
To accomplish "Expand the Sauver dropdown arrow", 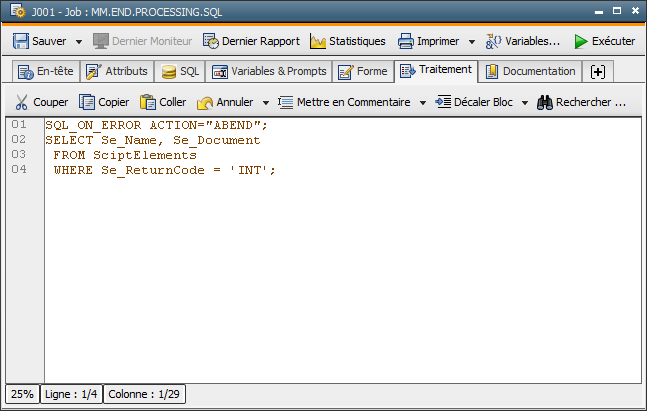I will point(79,42).
